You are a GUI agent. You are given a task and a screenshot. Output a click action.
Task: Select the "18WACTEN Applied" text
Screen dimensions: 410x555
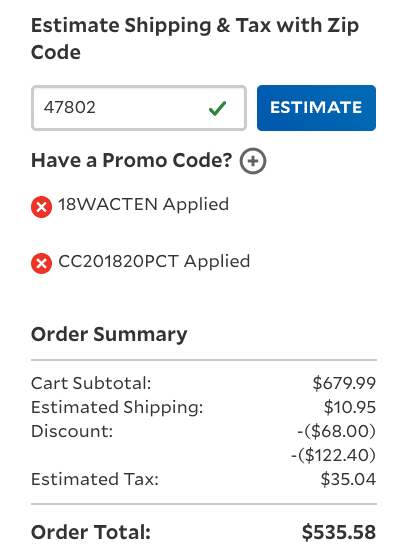(x=143, y=205)
